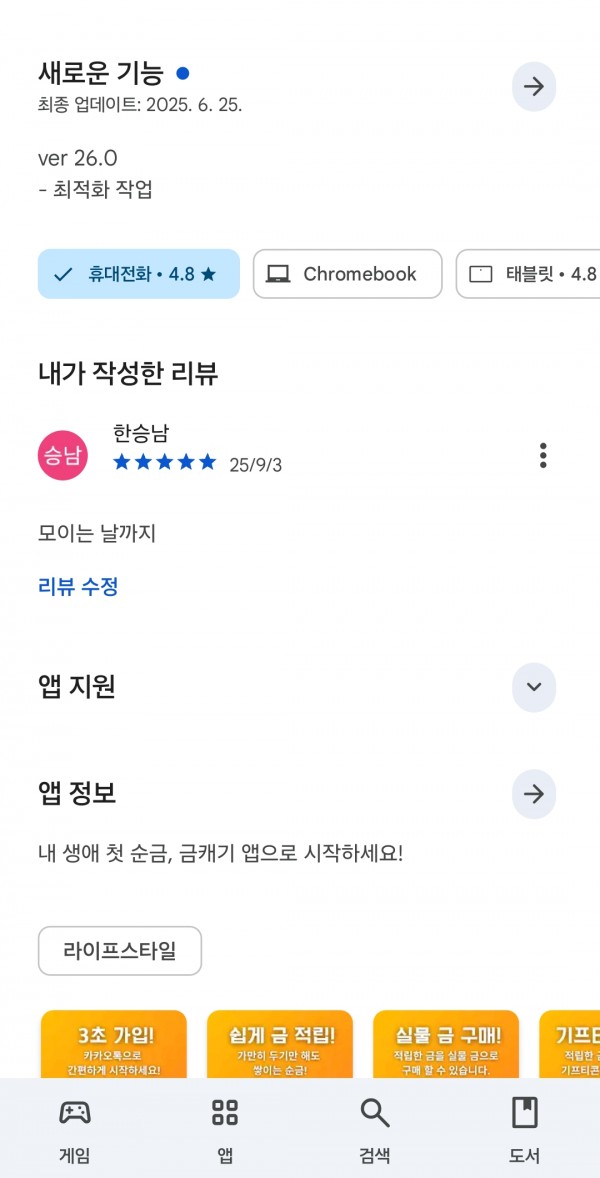The height and width of the screenshot is (1178, 600).
Task: Select the 태블릿 rating chip
Action: 528,274
